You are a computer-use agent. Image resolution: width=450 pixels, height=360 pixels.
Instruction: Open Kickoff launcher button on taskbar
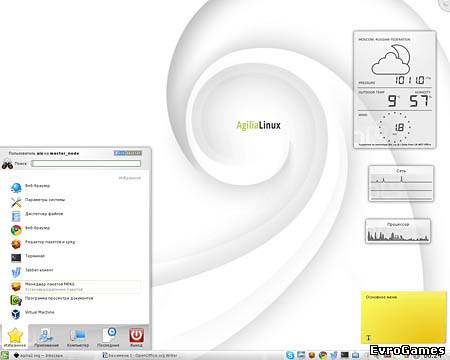[5, 355]
